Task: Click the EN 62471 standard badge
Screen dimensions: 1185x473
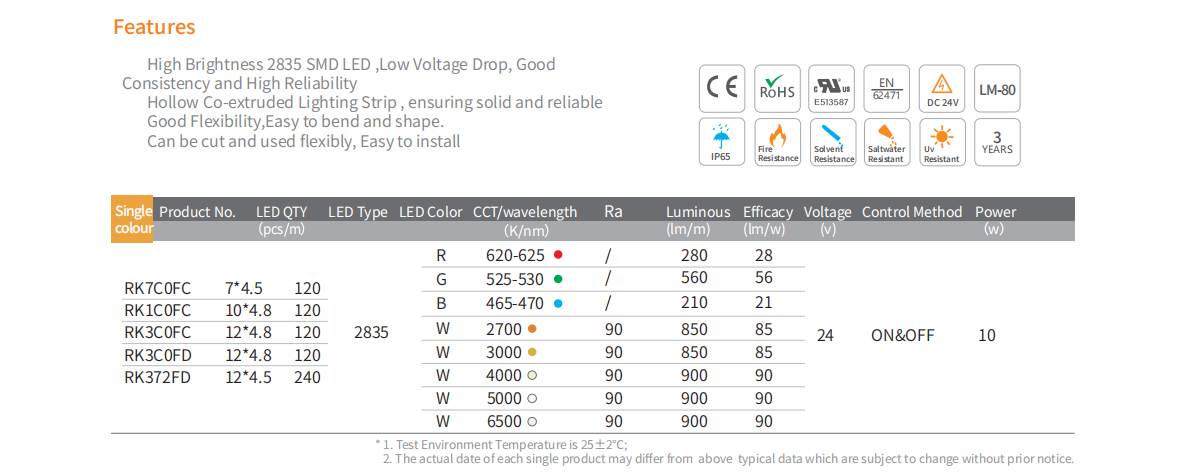Action: [x=886, y=89]
